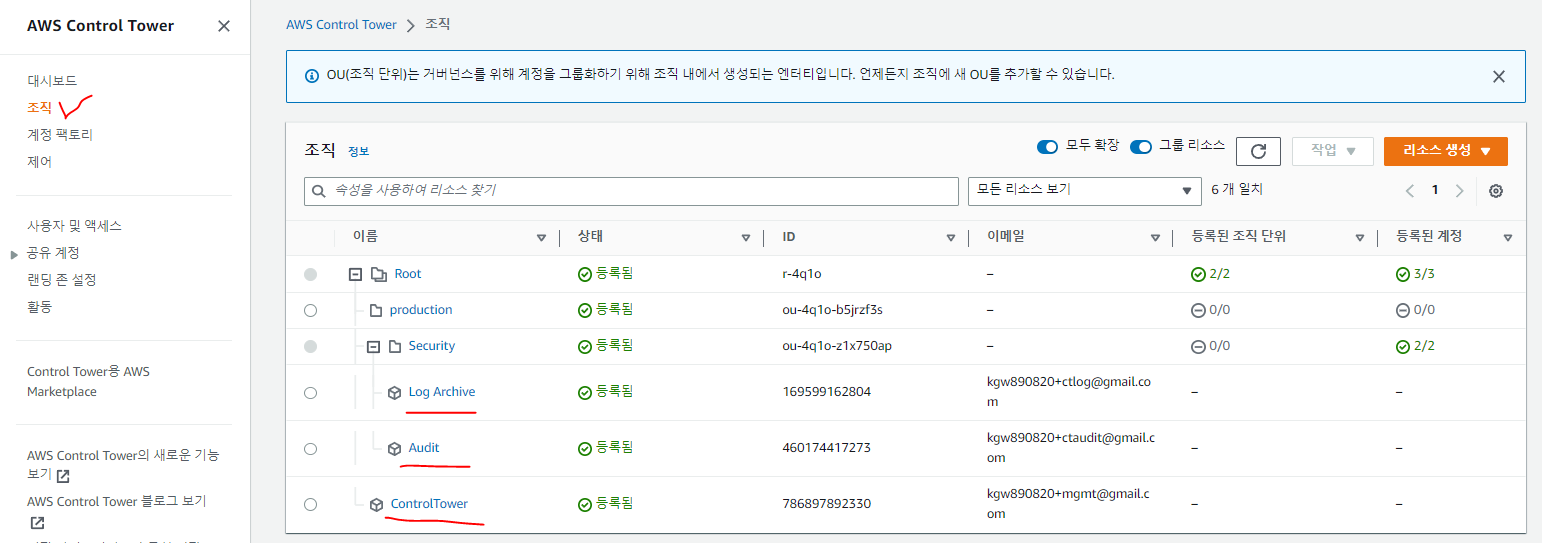Open the 작업 actions dropdown

pyautogui.click(x=1334, y=151)
